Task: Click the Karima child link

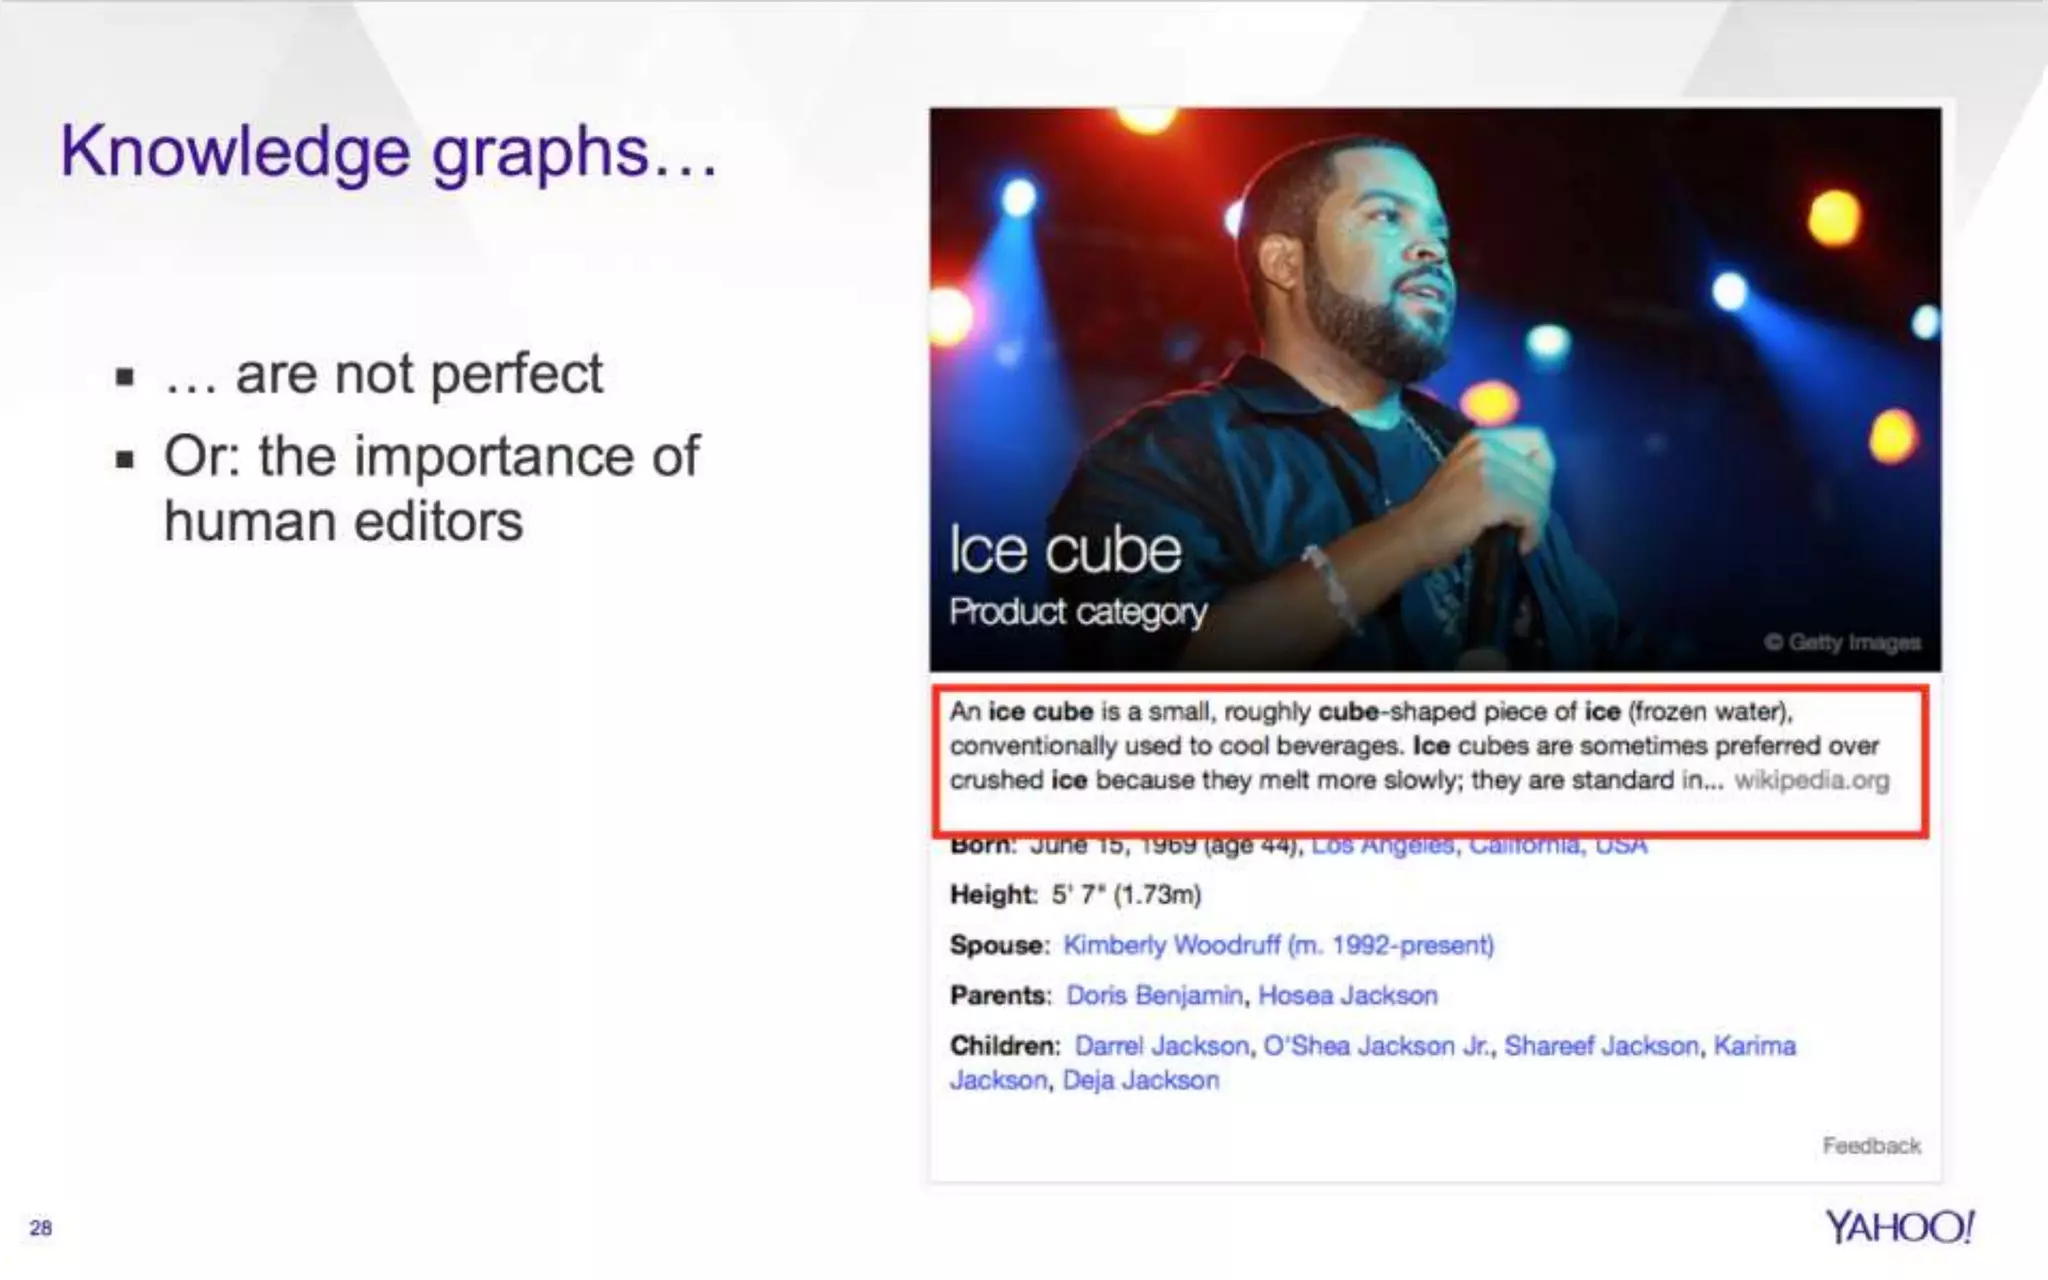Action: click(x=1754, y=1045)
